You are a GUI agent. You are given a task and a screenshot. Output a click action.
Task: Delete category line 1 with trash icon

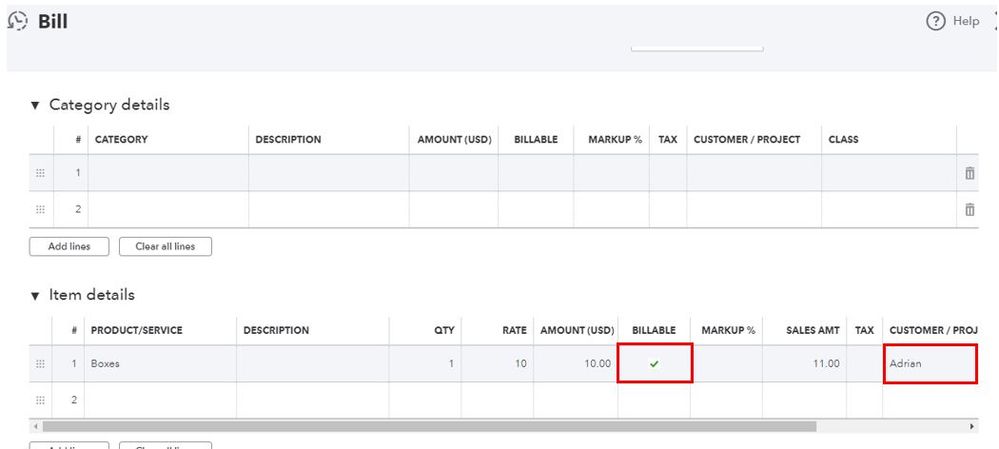pyautogui.click(x=969, y=173)
